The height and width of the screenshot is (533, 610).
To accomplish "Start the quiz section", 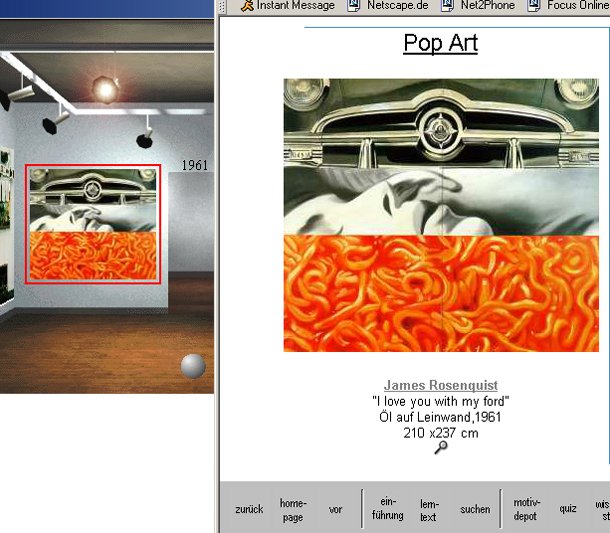I will click(568, 509).
